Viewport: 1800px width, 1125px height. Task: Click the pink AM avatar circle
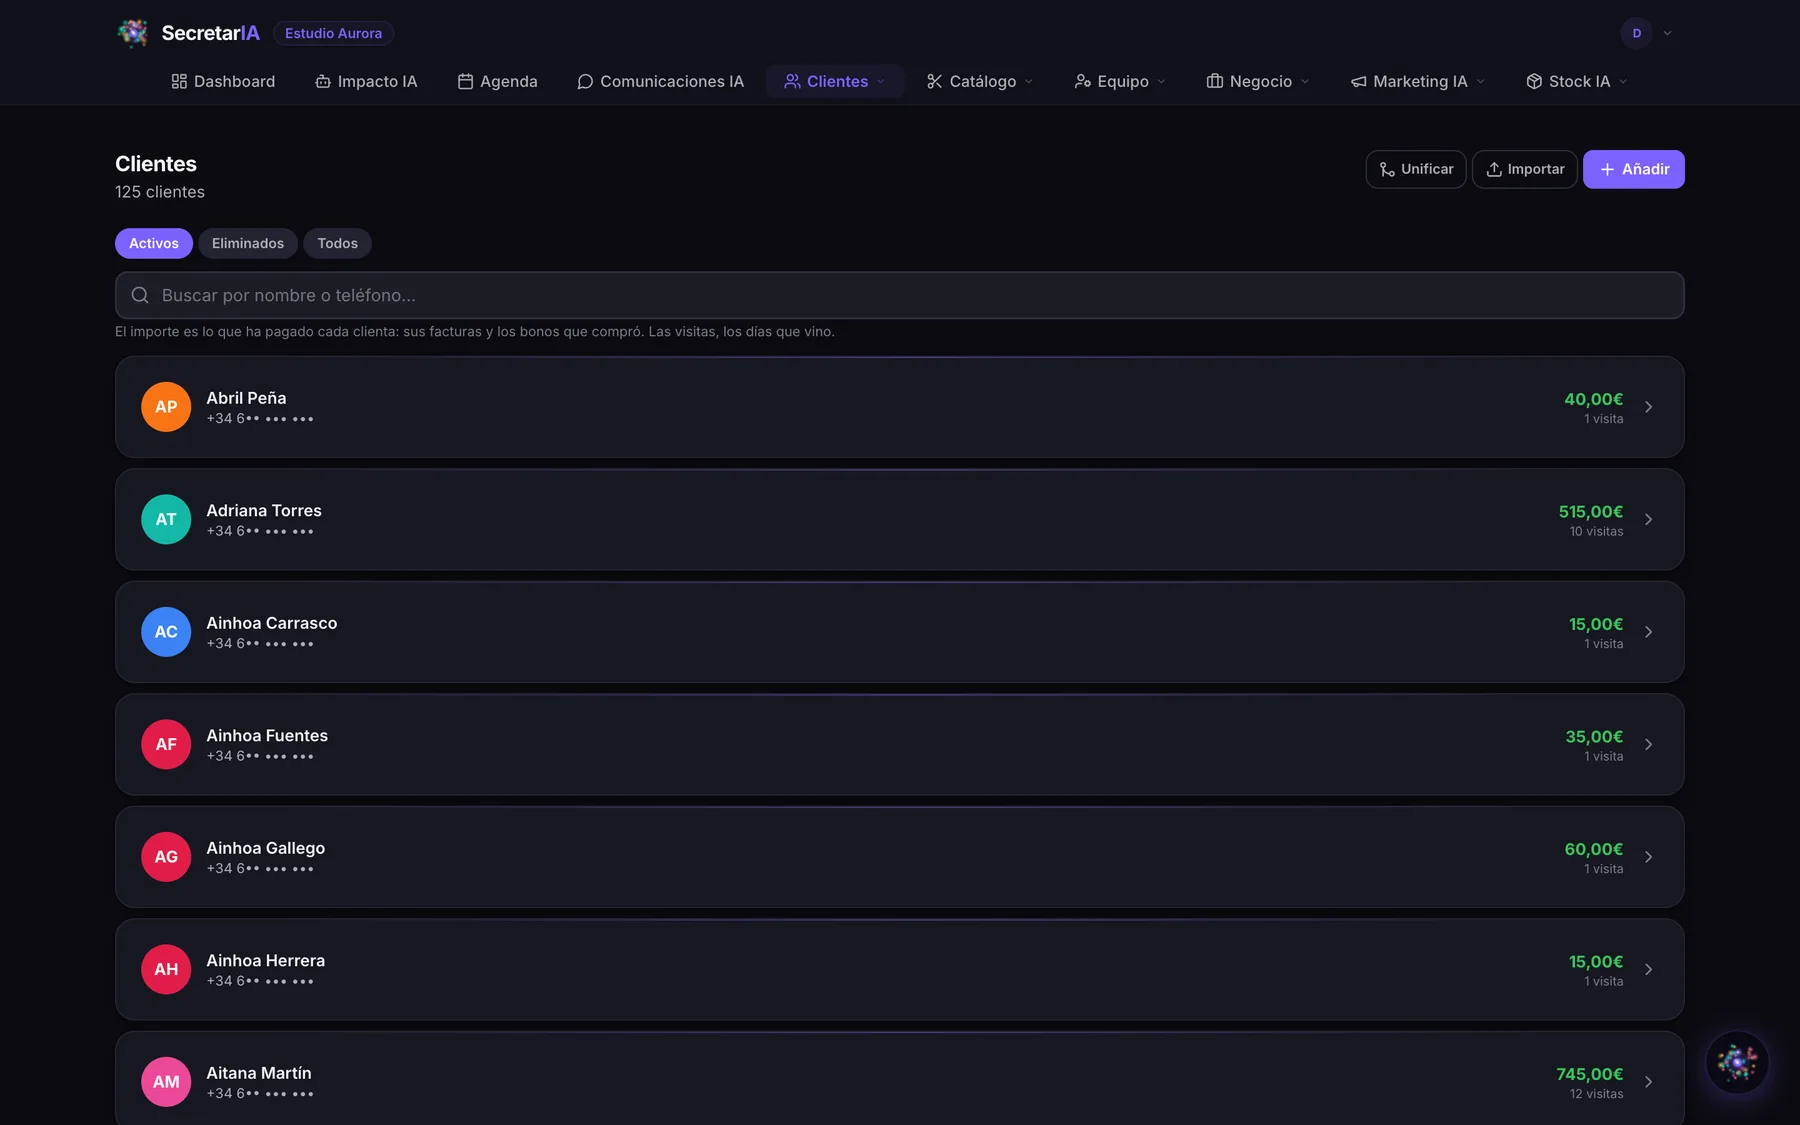[166, 1082]
